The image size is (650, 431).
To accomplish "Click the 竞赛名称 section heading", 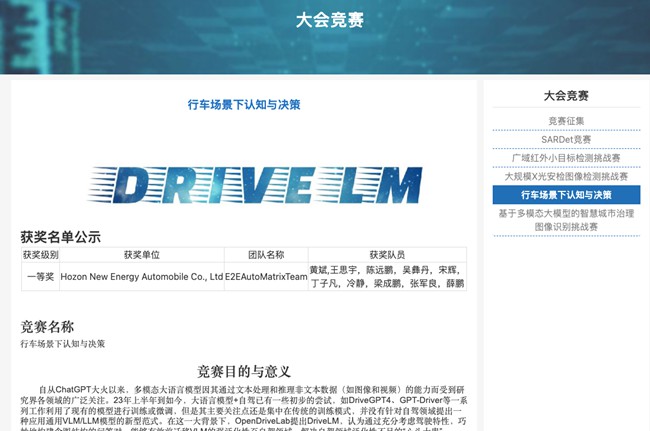I will coord(47,326).
